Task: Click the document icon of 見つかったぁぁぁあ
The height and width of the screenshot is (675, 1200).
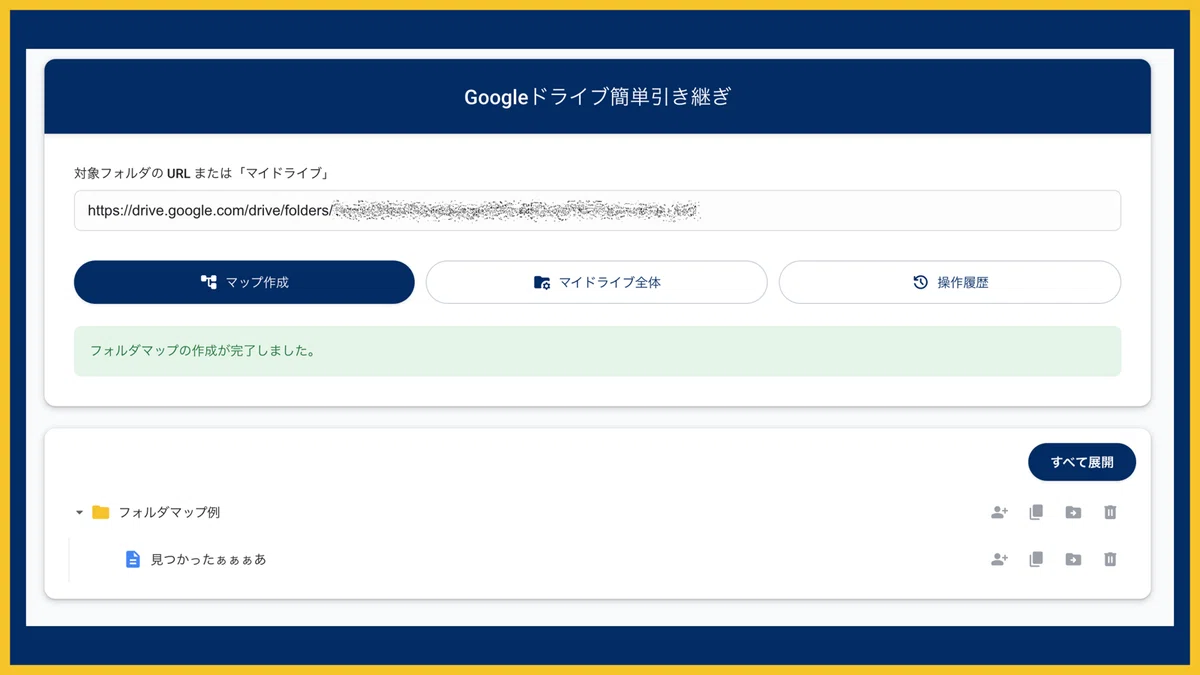Action: click(x=132, y=560)
